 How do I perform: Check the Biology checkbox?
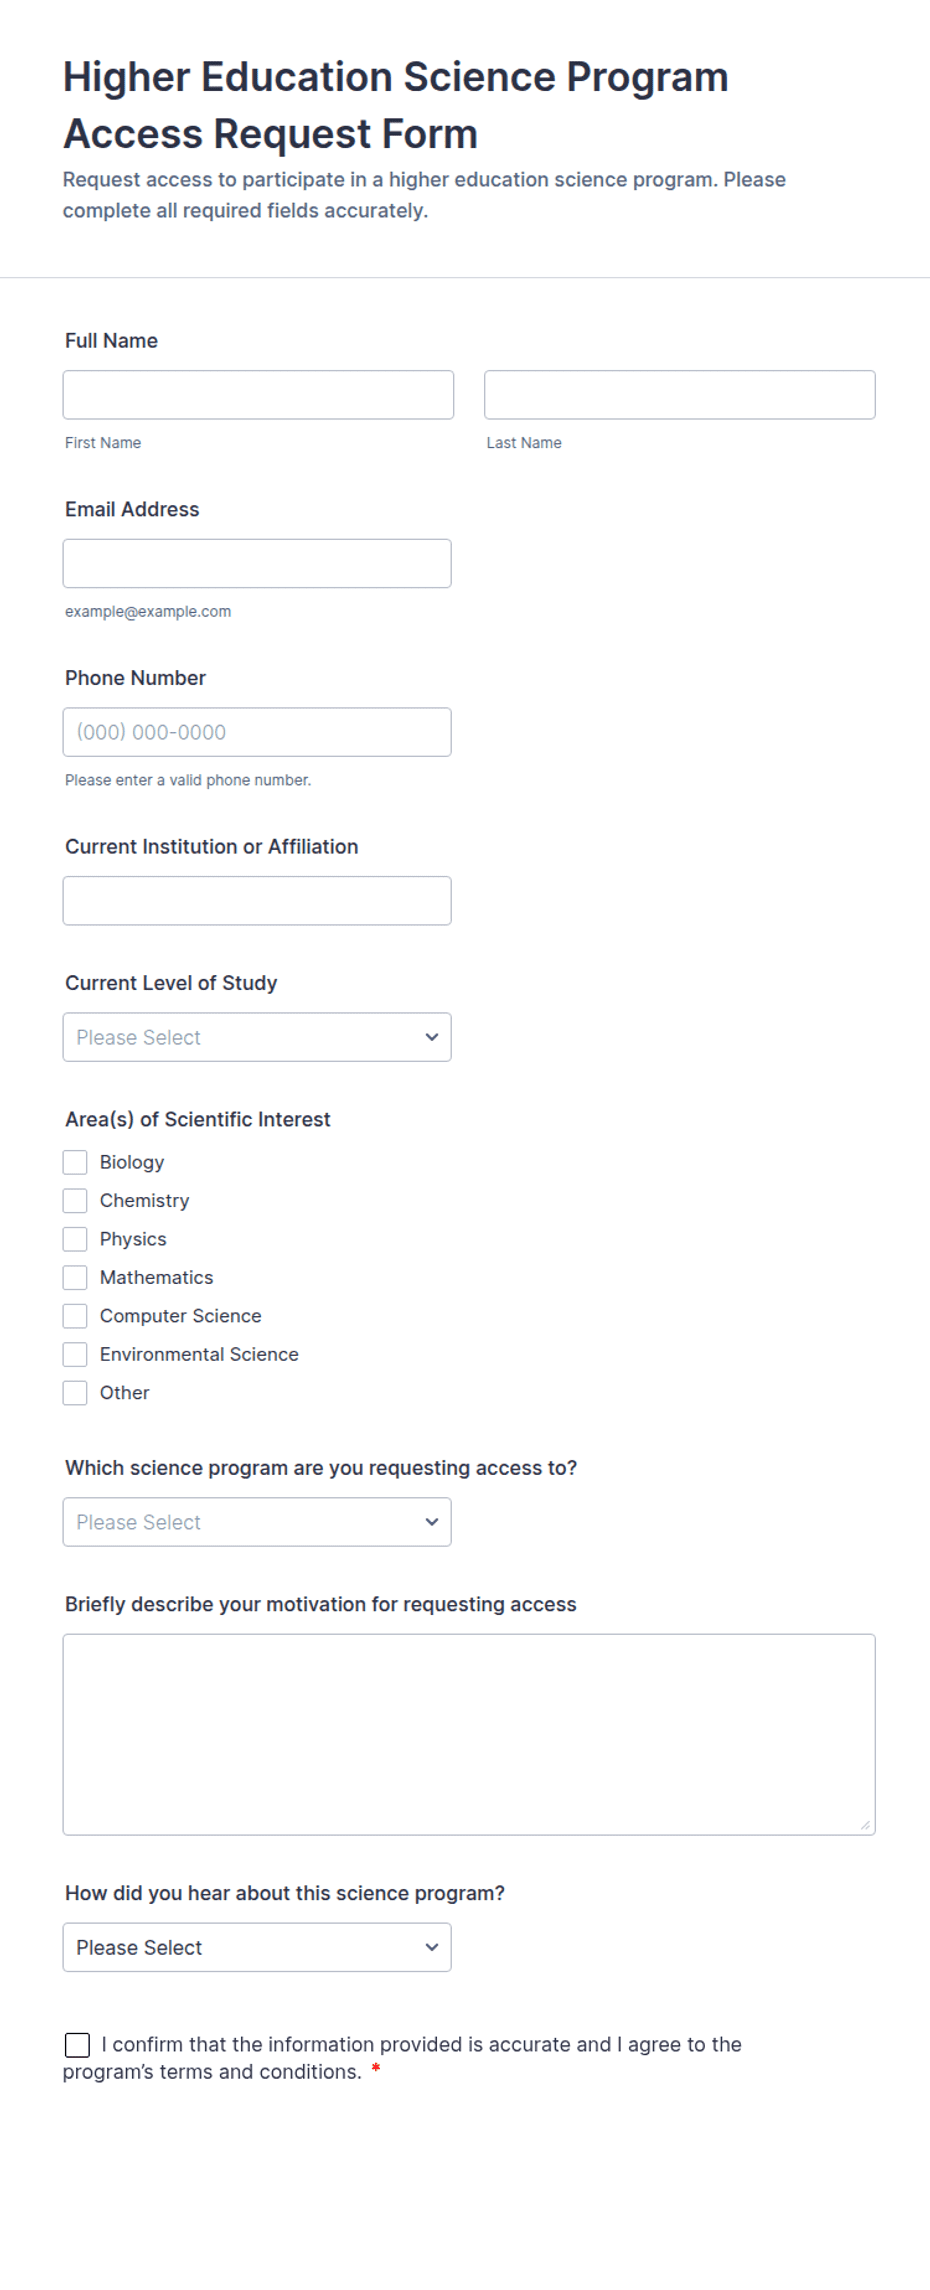(x=75, y=1162)
